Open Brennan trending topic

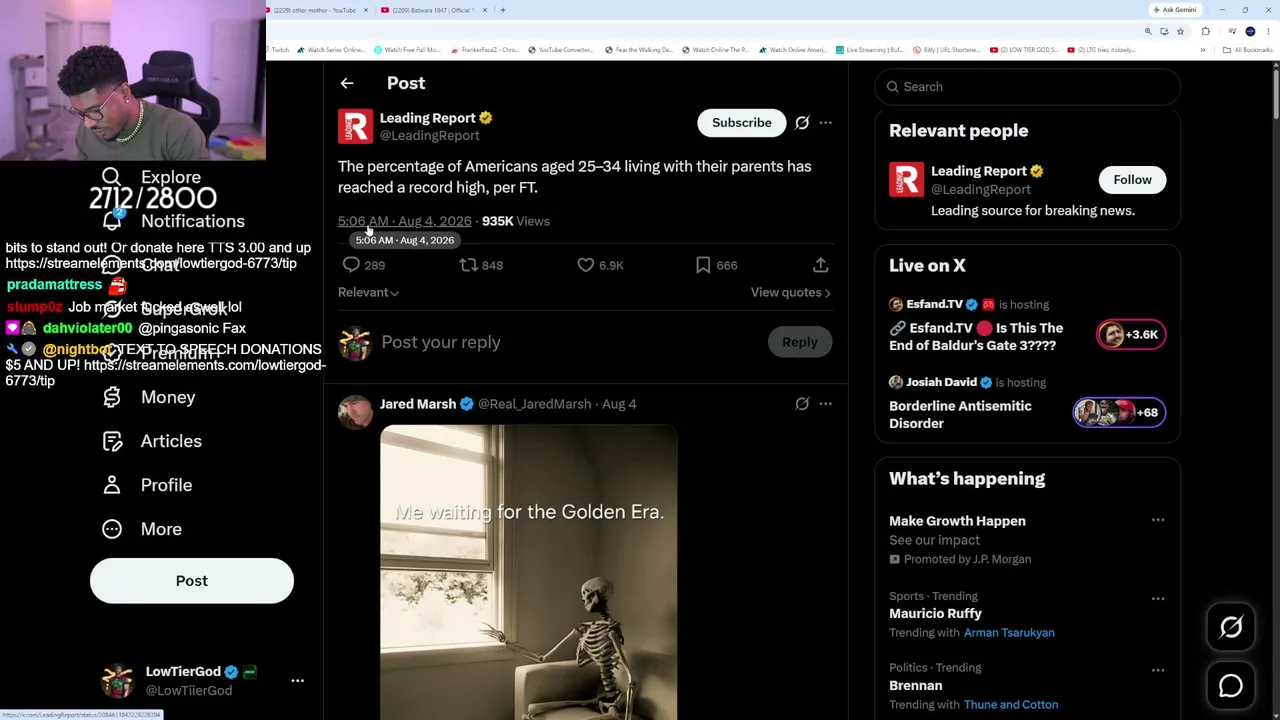(915, 685)
